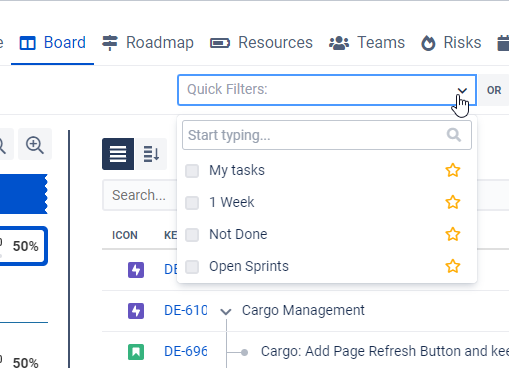Select the outlined 50% progress card
Image resolution: width=509 pixels, height=368 pixels.
23,246
